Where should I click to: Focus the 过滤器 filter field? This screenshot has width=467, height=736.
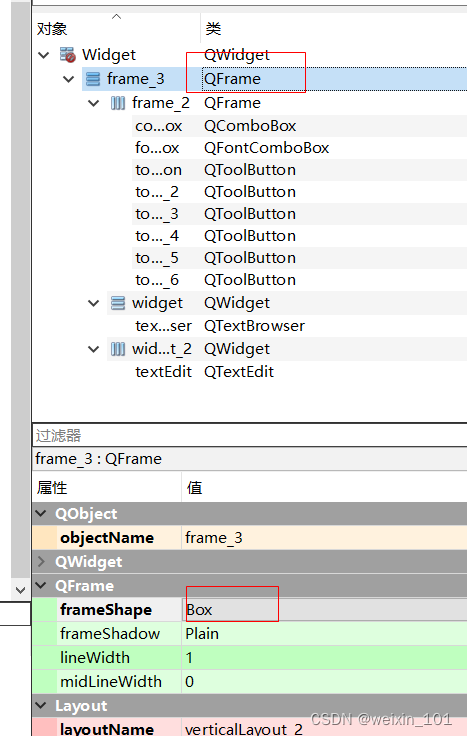250,436
